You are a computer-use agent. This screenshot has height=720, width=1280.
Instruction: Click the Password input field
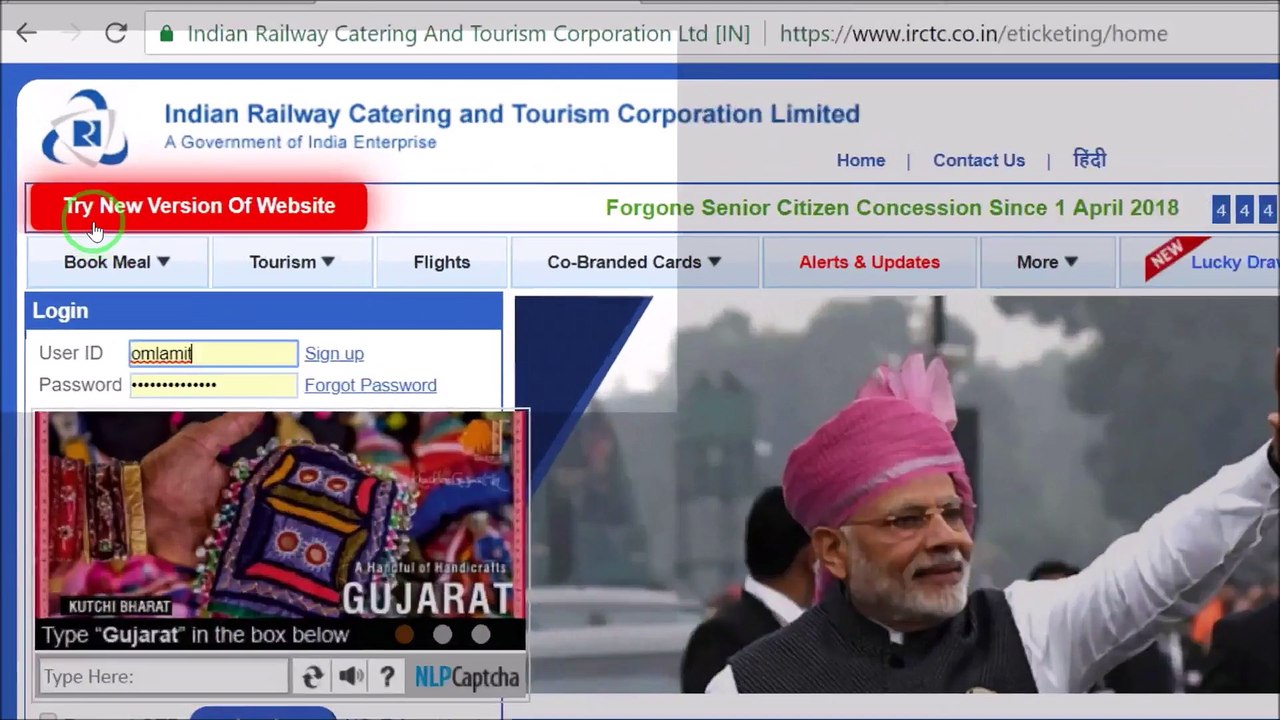point(213,385)
